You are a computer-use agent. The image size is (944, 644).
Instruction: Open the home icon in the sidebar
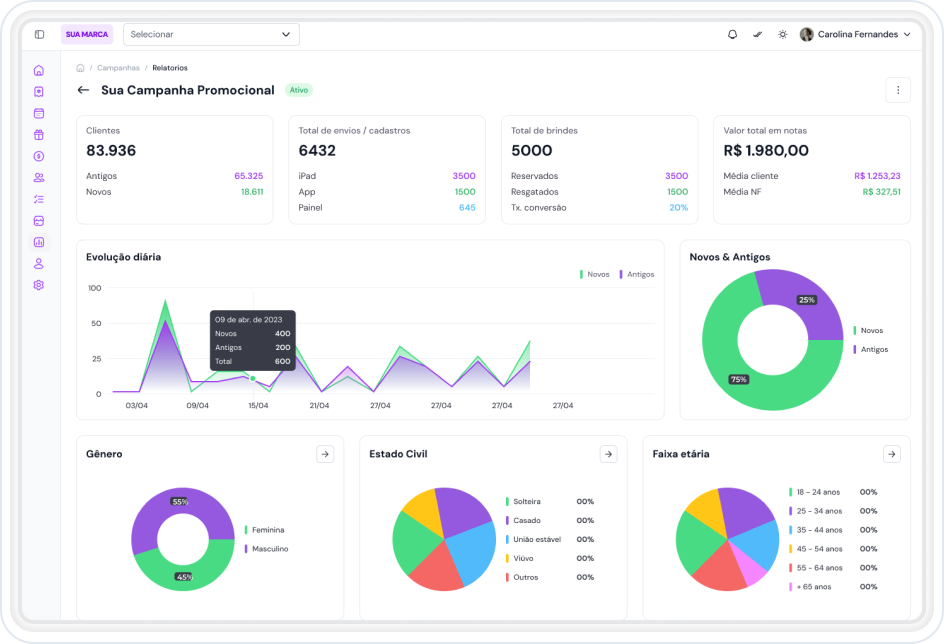pyautogui.click(x=39, y=70)
